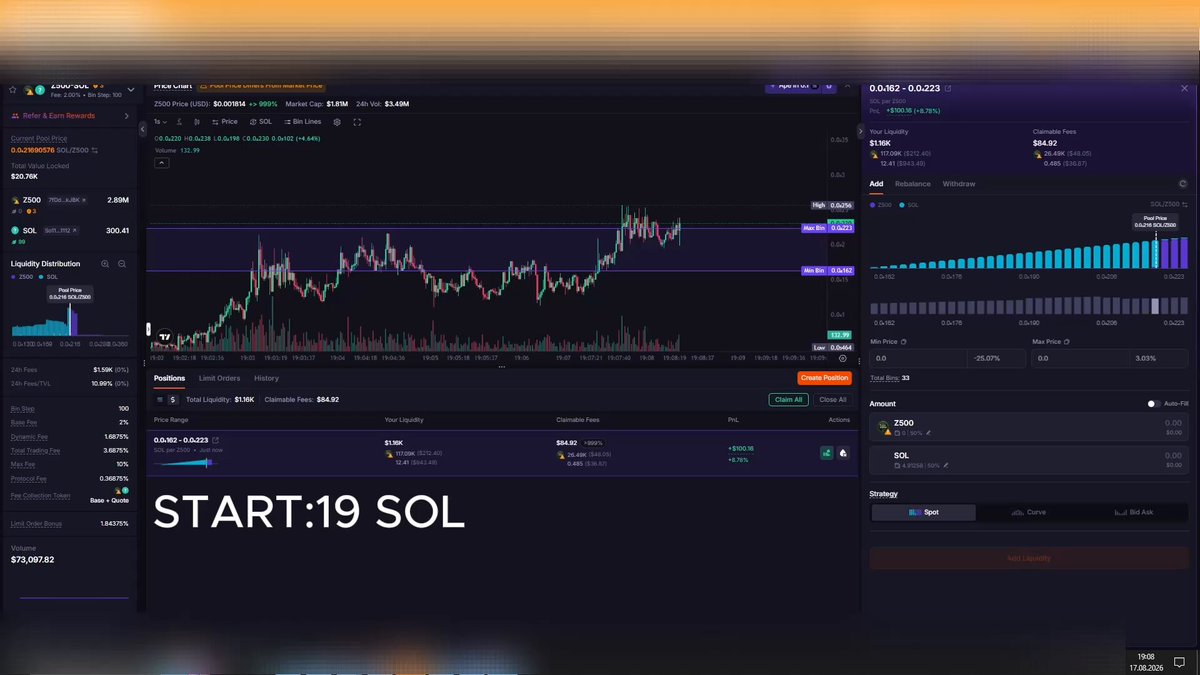Refresh the position panel
The height and width of the screenshot is (675, 1200).
pos(1183,184)
